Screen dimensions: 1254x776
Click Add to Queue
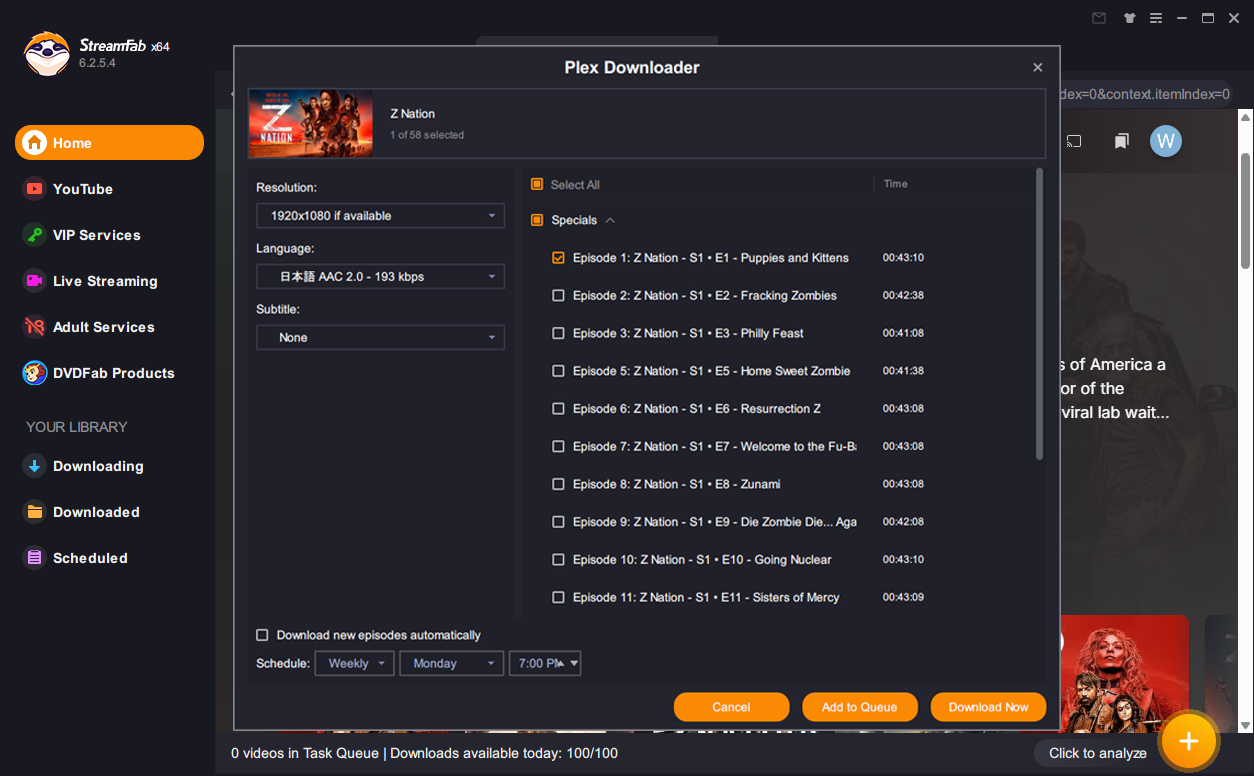click(859, 707)
